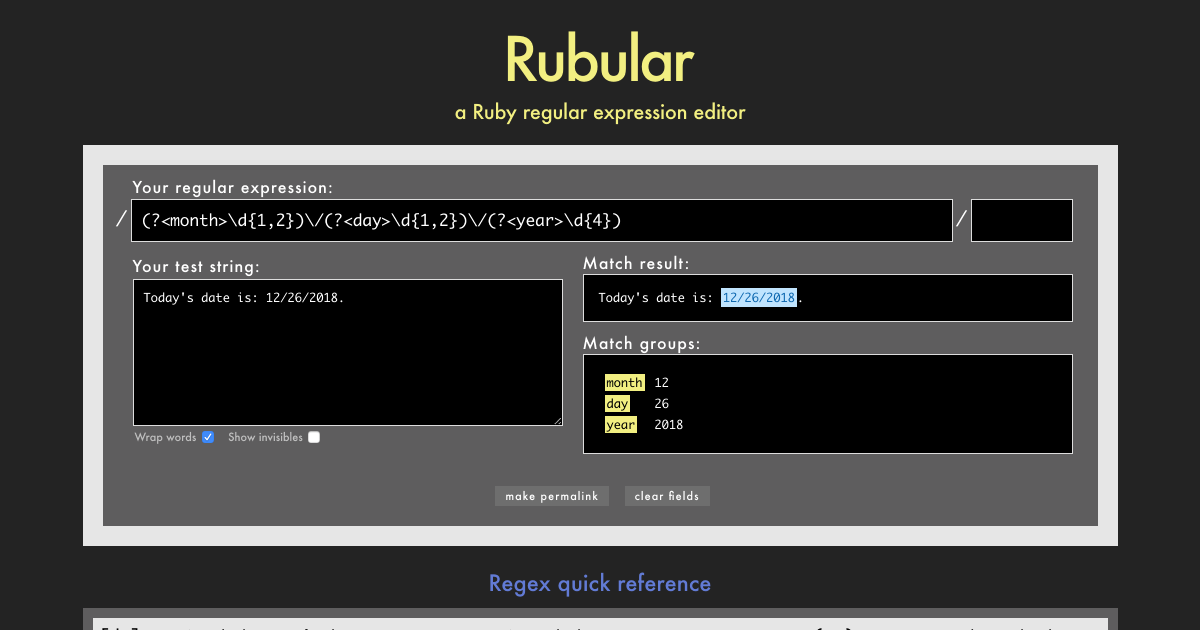The width and height of the screenshot is (1200, 630).
Task: Uncheck "Wrap words" under the test string
Action: pyautogui.click(x=208, y=437)
